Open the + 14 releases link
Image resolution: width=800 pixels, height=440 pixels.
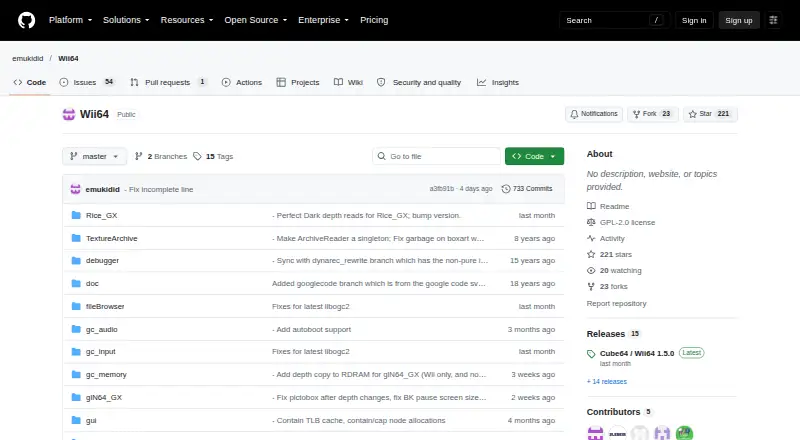pos(607,381)
